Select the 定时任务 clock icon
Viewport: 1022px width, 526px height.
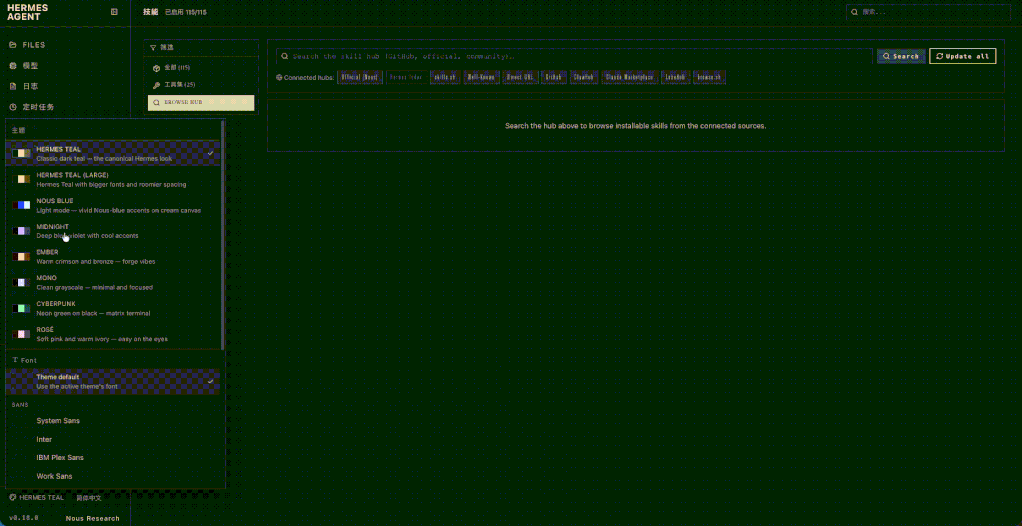pos(12,107)
